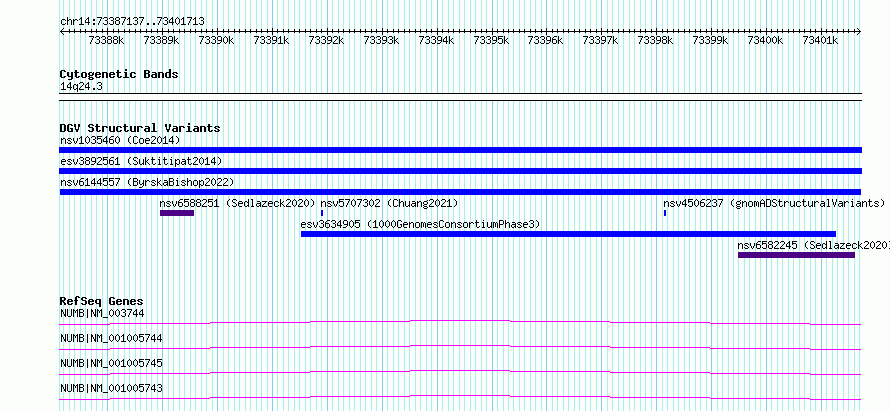Click the 73394k ruler tick label

click(x=436, y=40)
